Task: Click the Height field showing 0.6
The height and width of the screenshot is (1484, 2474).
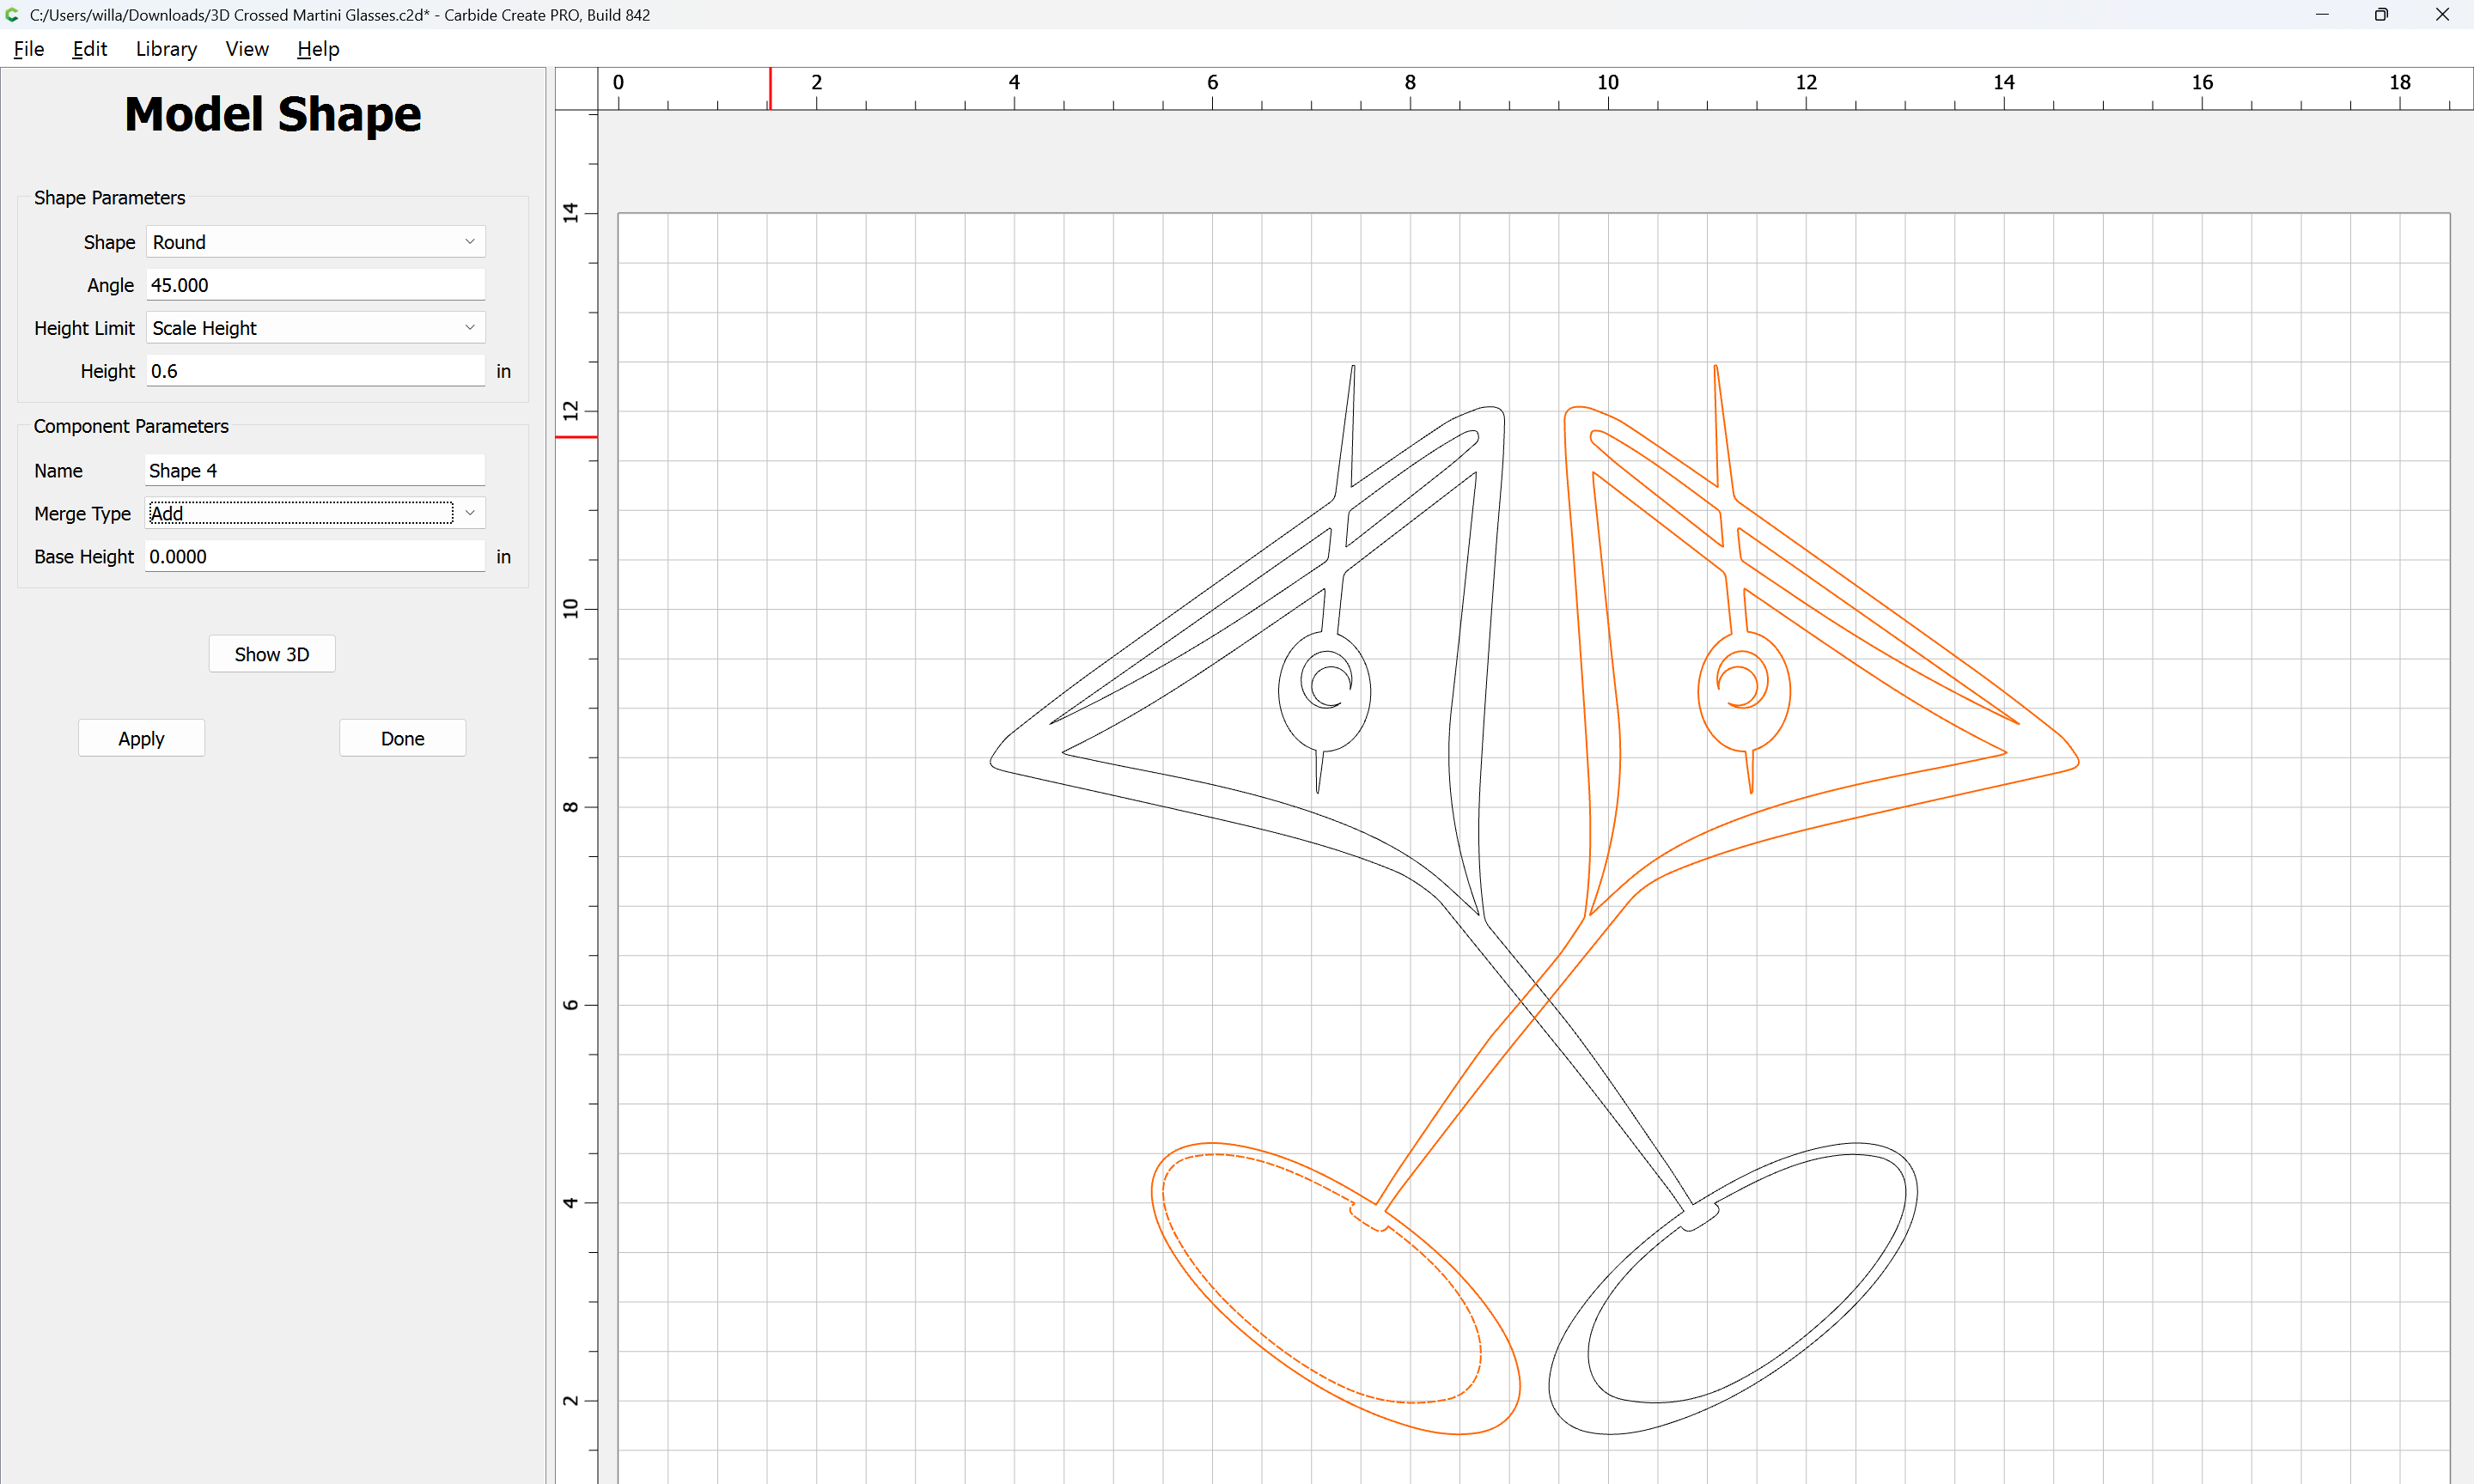Action: [315, 371]
